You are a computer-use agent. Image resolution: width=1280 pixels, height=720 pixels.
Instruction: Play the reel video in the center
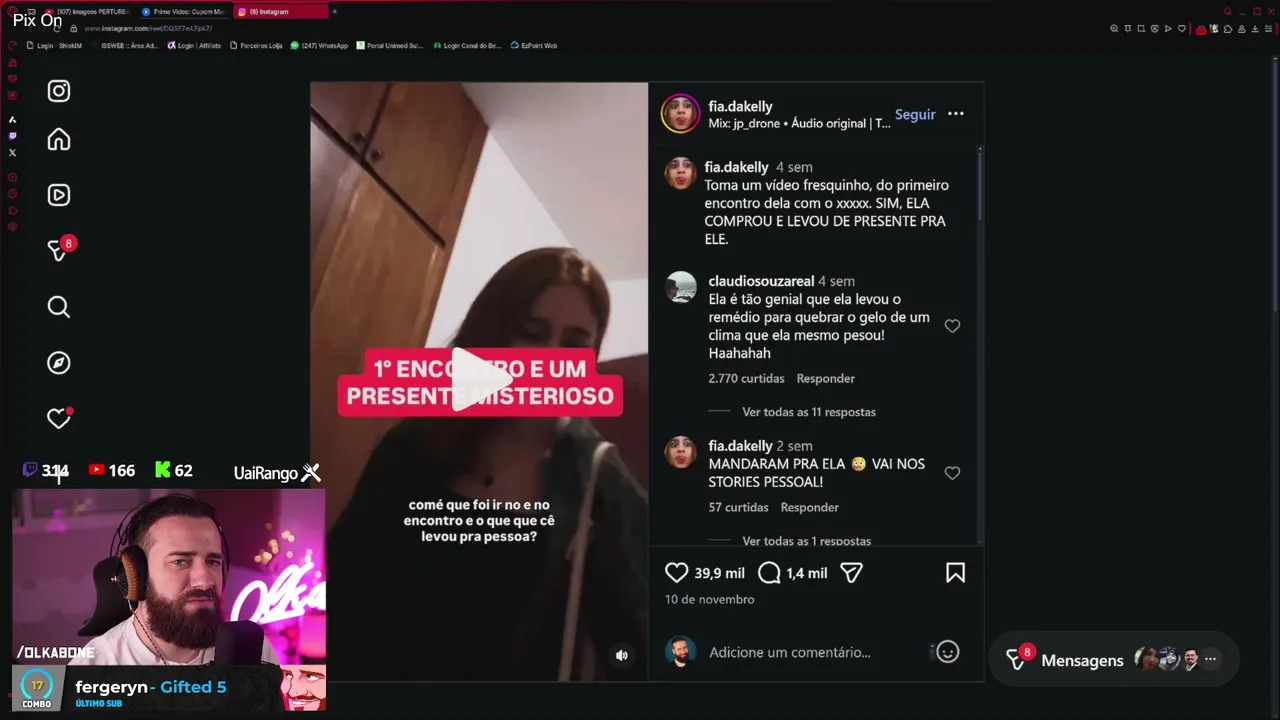coord(479,380)
